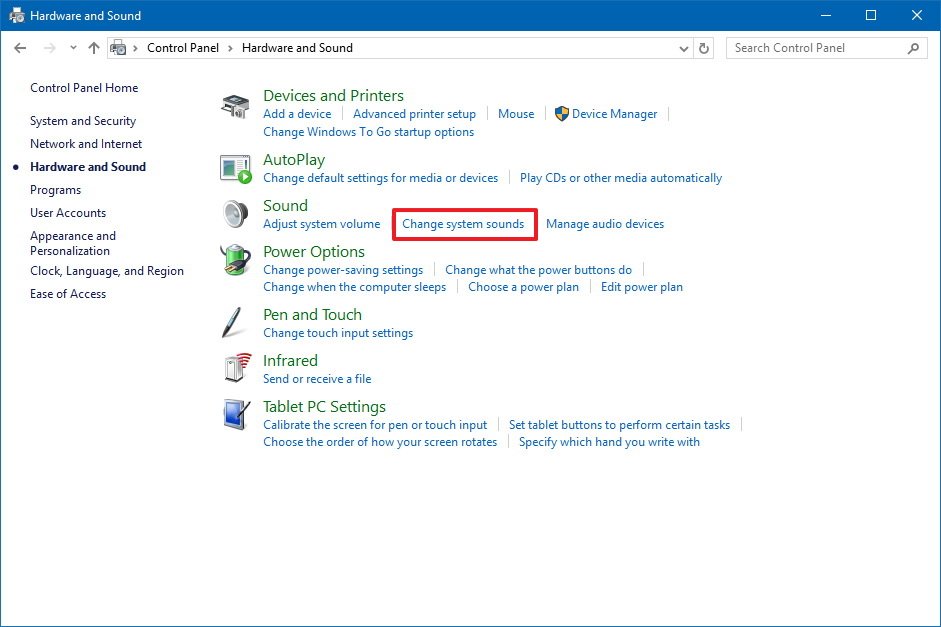Open the Power Options battery icon

[x=235, y=260]
